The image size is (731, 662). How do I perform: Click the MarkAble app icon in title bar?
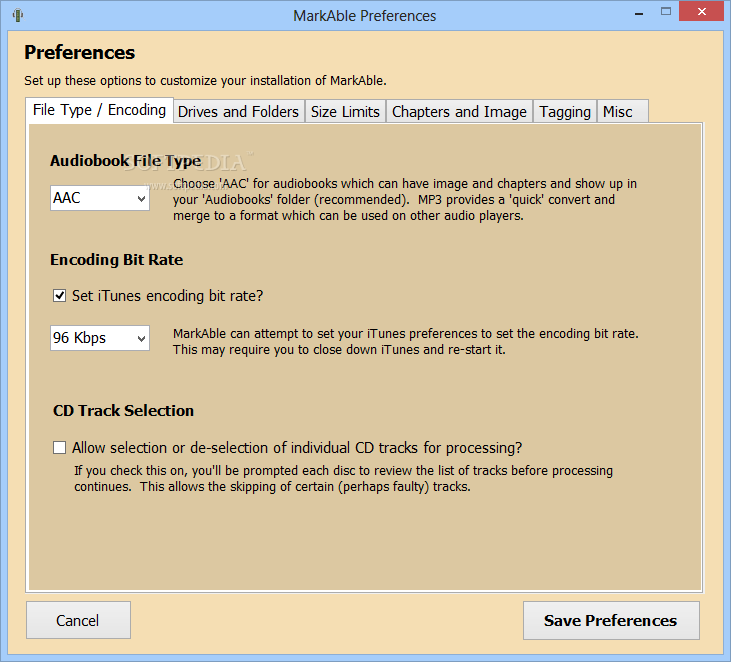click(x=18, y=15)
